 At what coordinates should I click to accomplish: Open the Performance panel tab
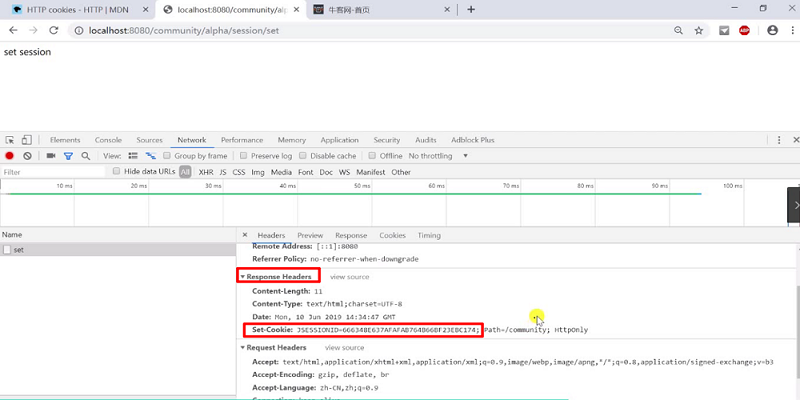[x=242, y=140]
